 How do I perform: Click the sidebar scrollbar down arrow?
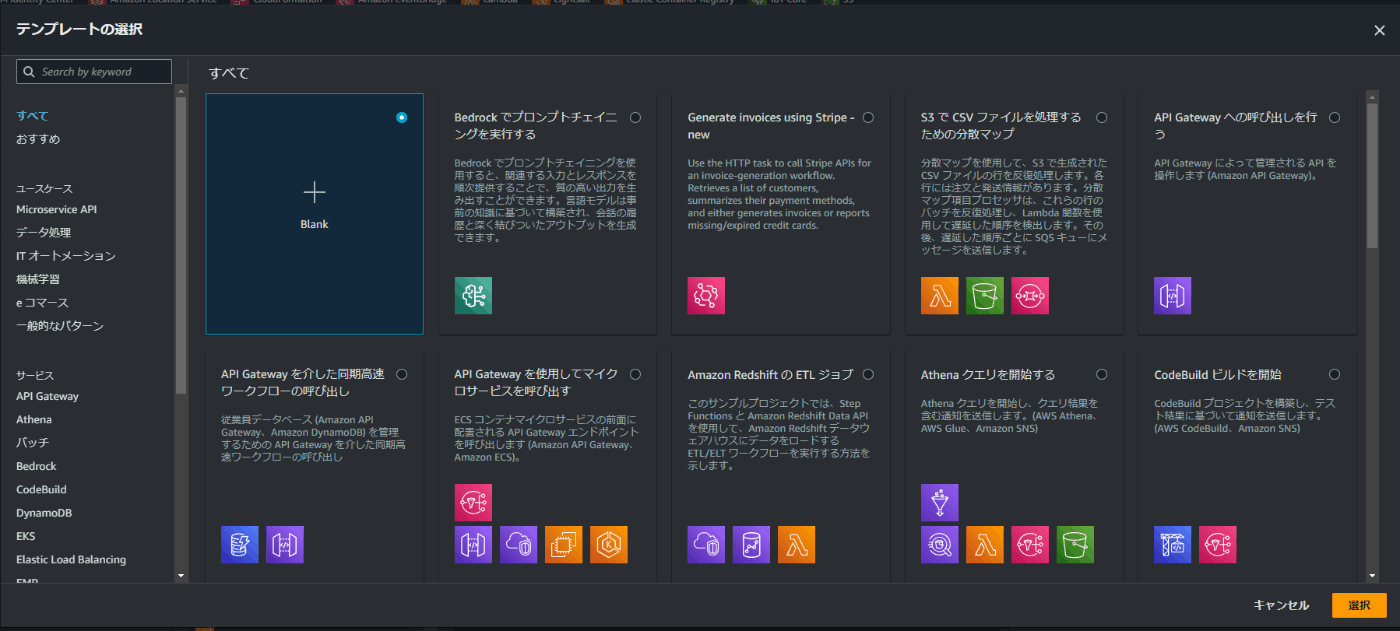coord(181,576)
